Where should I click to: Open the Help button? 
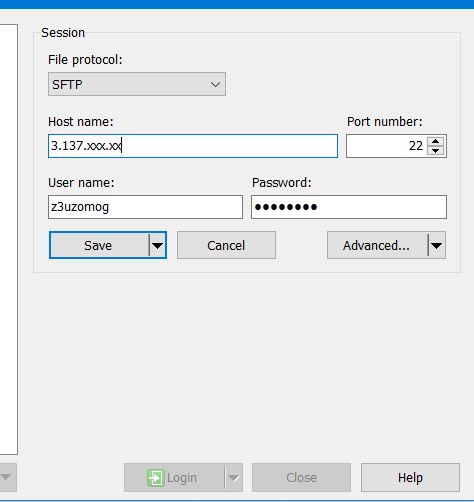tap(410, 478)
